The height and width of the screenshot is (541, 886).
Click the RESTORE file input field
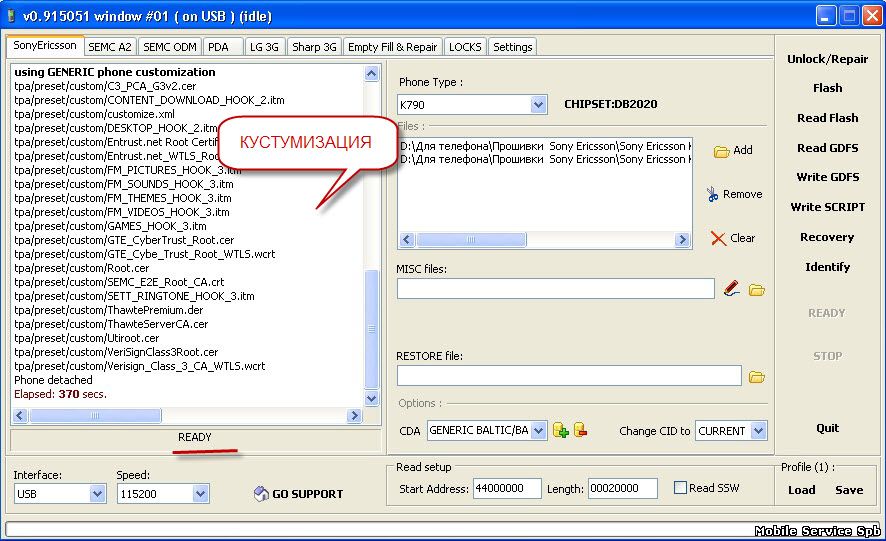pyautogui.click(x=569, y=376)
